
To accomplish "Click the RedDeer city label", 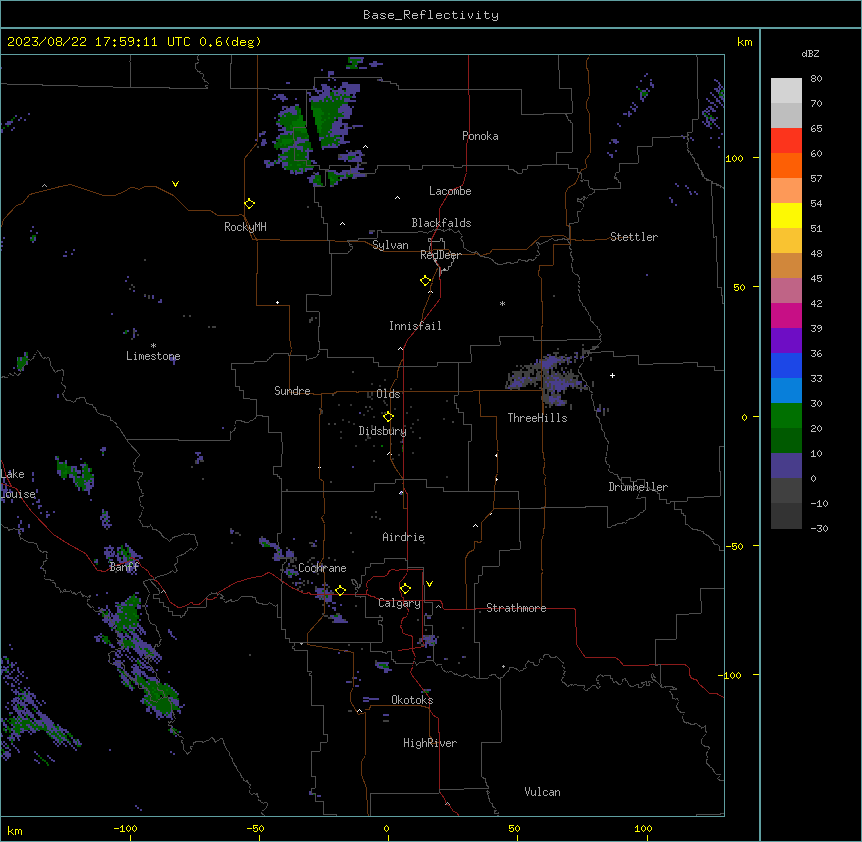I will click(x=441, y=255).
